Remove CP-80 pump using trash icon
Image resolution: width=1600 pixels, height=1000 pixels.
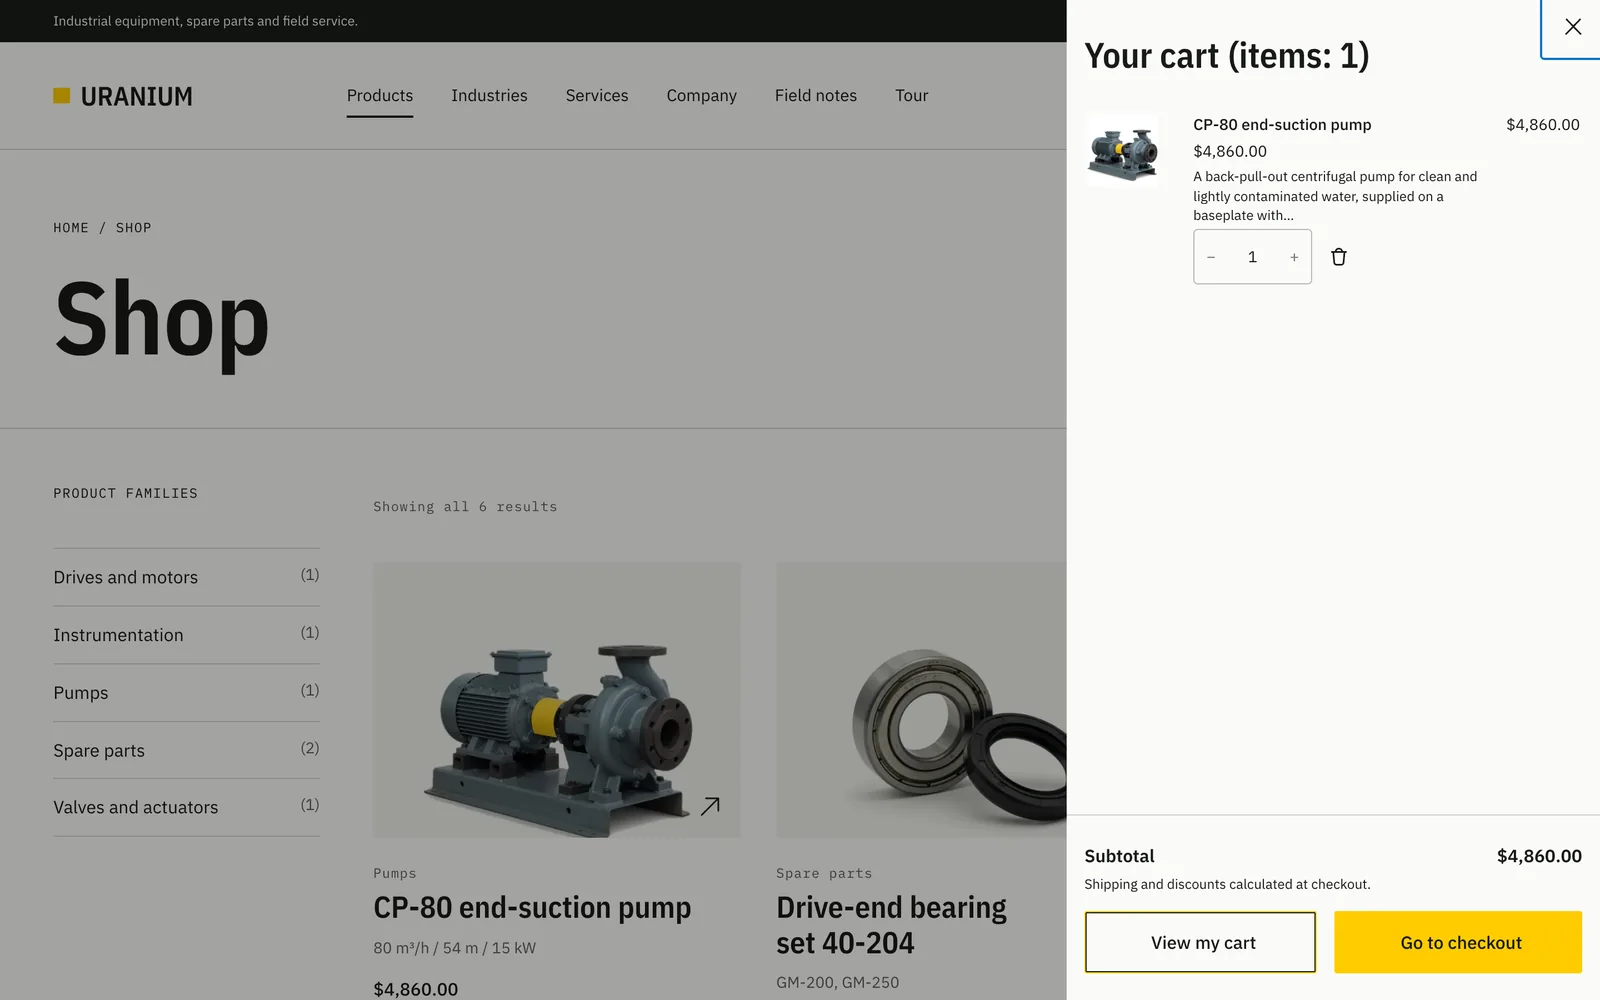[x=1339, y=257]
